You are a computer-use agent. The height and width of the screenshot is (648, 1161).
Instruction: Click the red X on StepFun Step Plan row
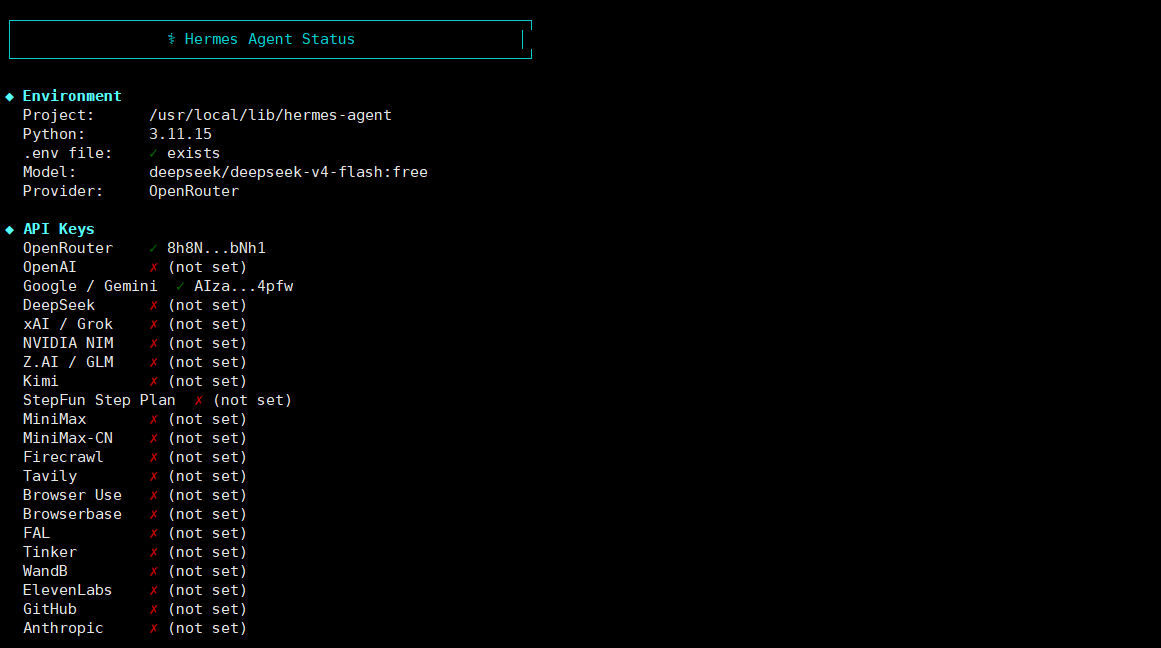tap(198, 401)
